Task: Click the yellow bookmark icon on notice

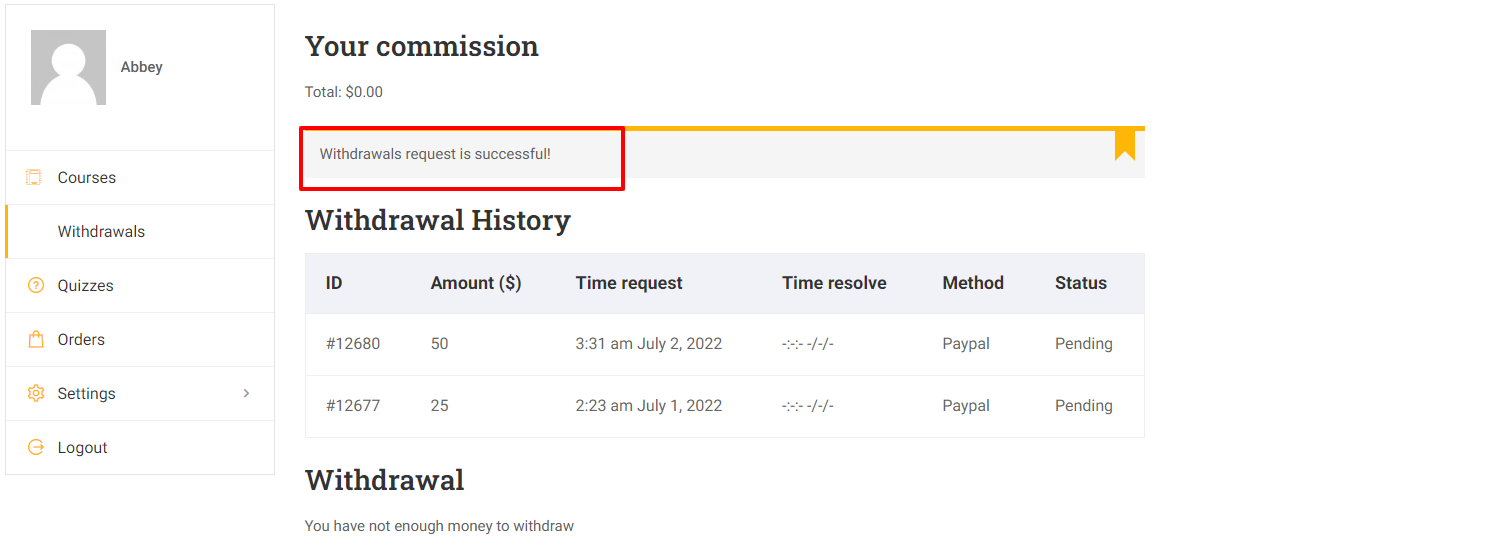Action: (1125, 144)
